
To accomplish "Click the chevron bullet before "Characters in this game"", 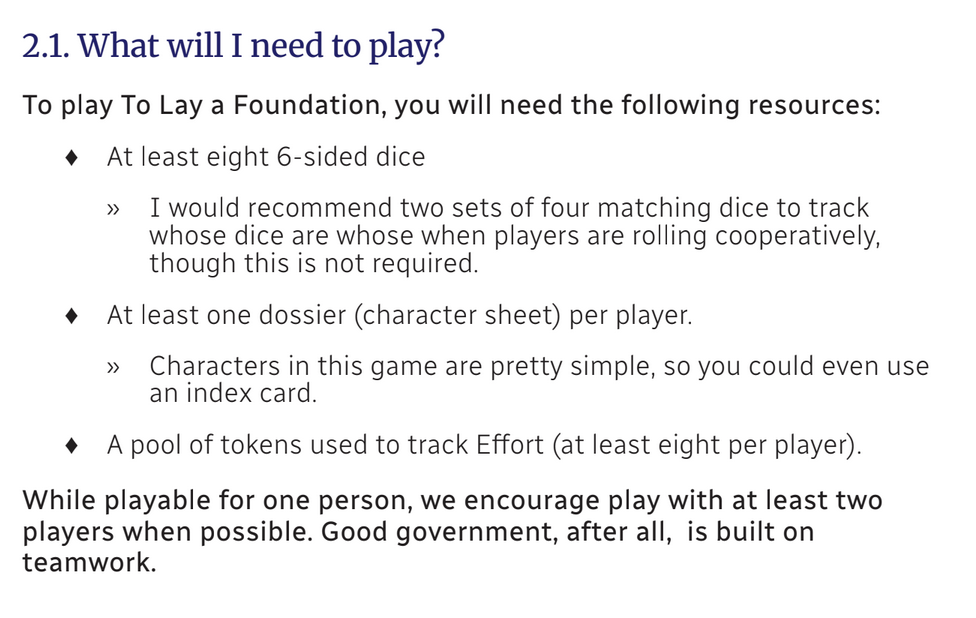I will (x=113, y=367).
